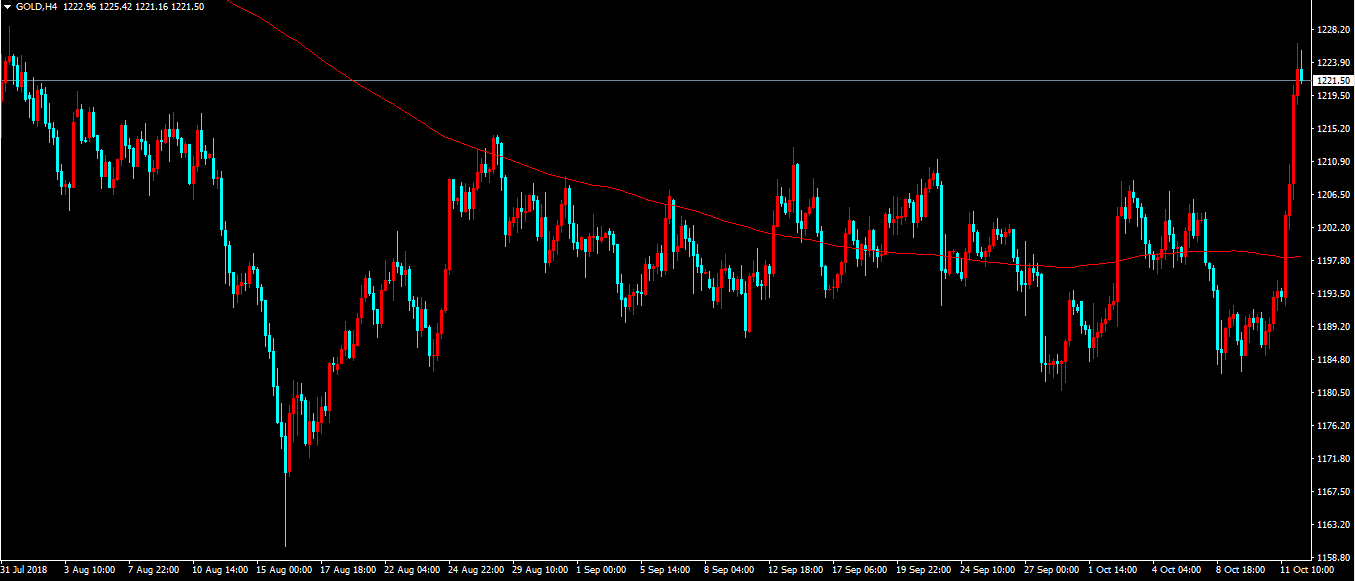Click the 17 Sep 06:00 time label
Screen dimensions: 1355x581
pos(861,570)
